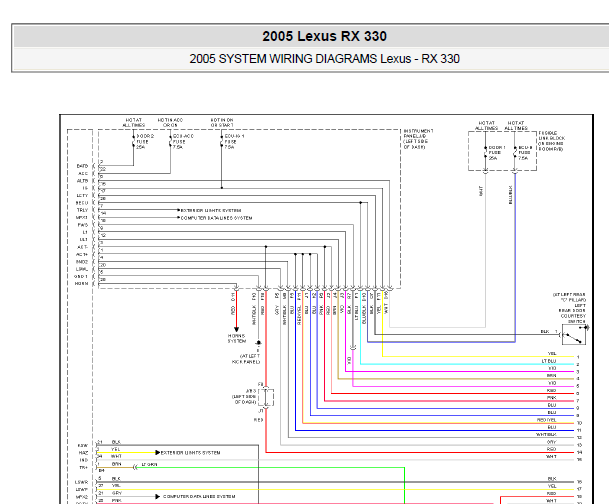Screen dimensions: 609x504
Task: Open COMPUTER DATA LINES SYSTEM reference beside MPX1
Action: point(216,218)
